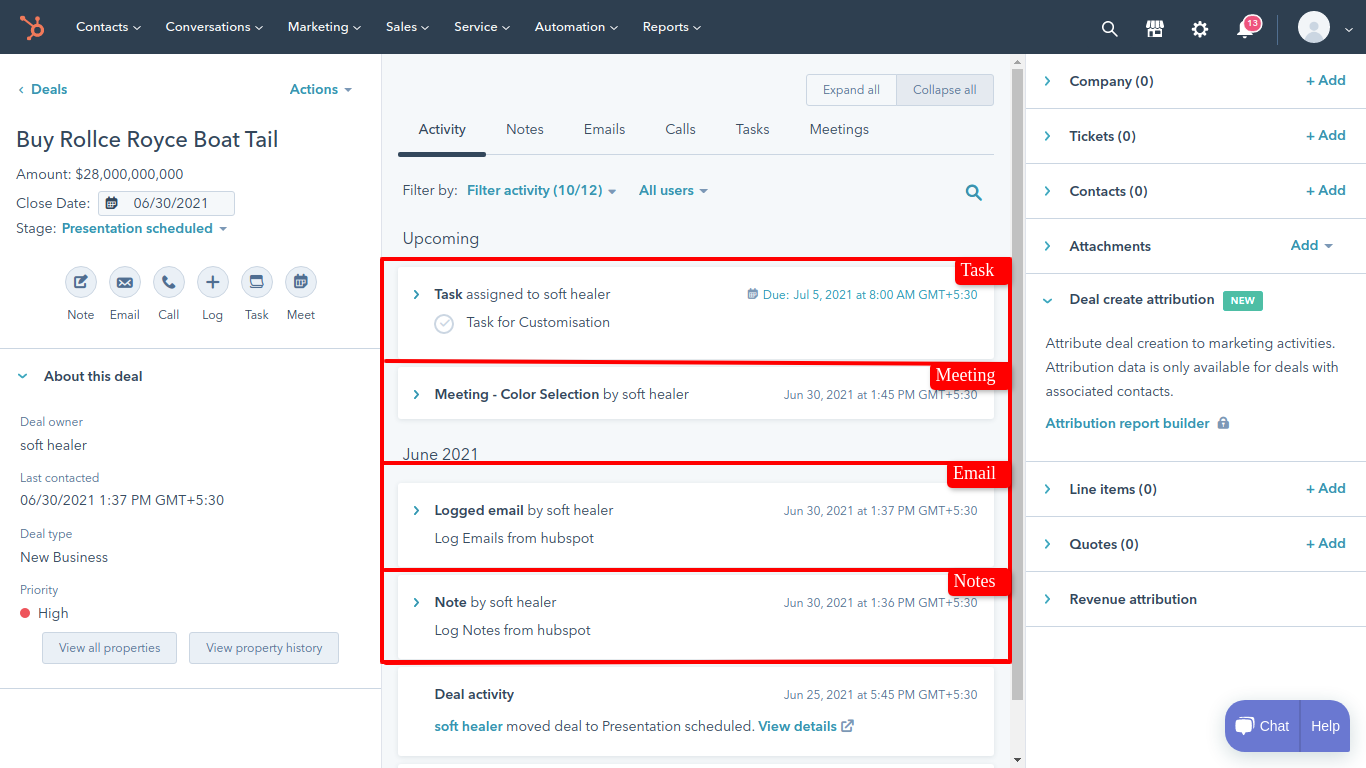1366x768 pixels.
Task: Open the Actions dropdown
Action: (x=321, y=89)
